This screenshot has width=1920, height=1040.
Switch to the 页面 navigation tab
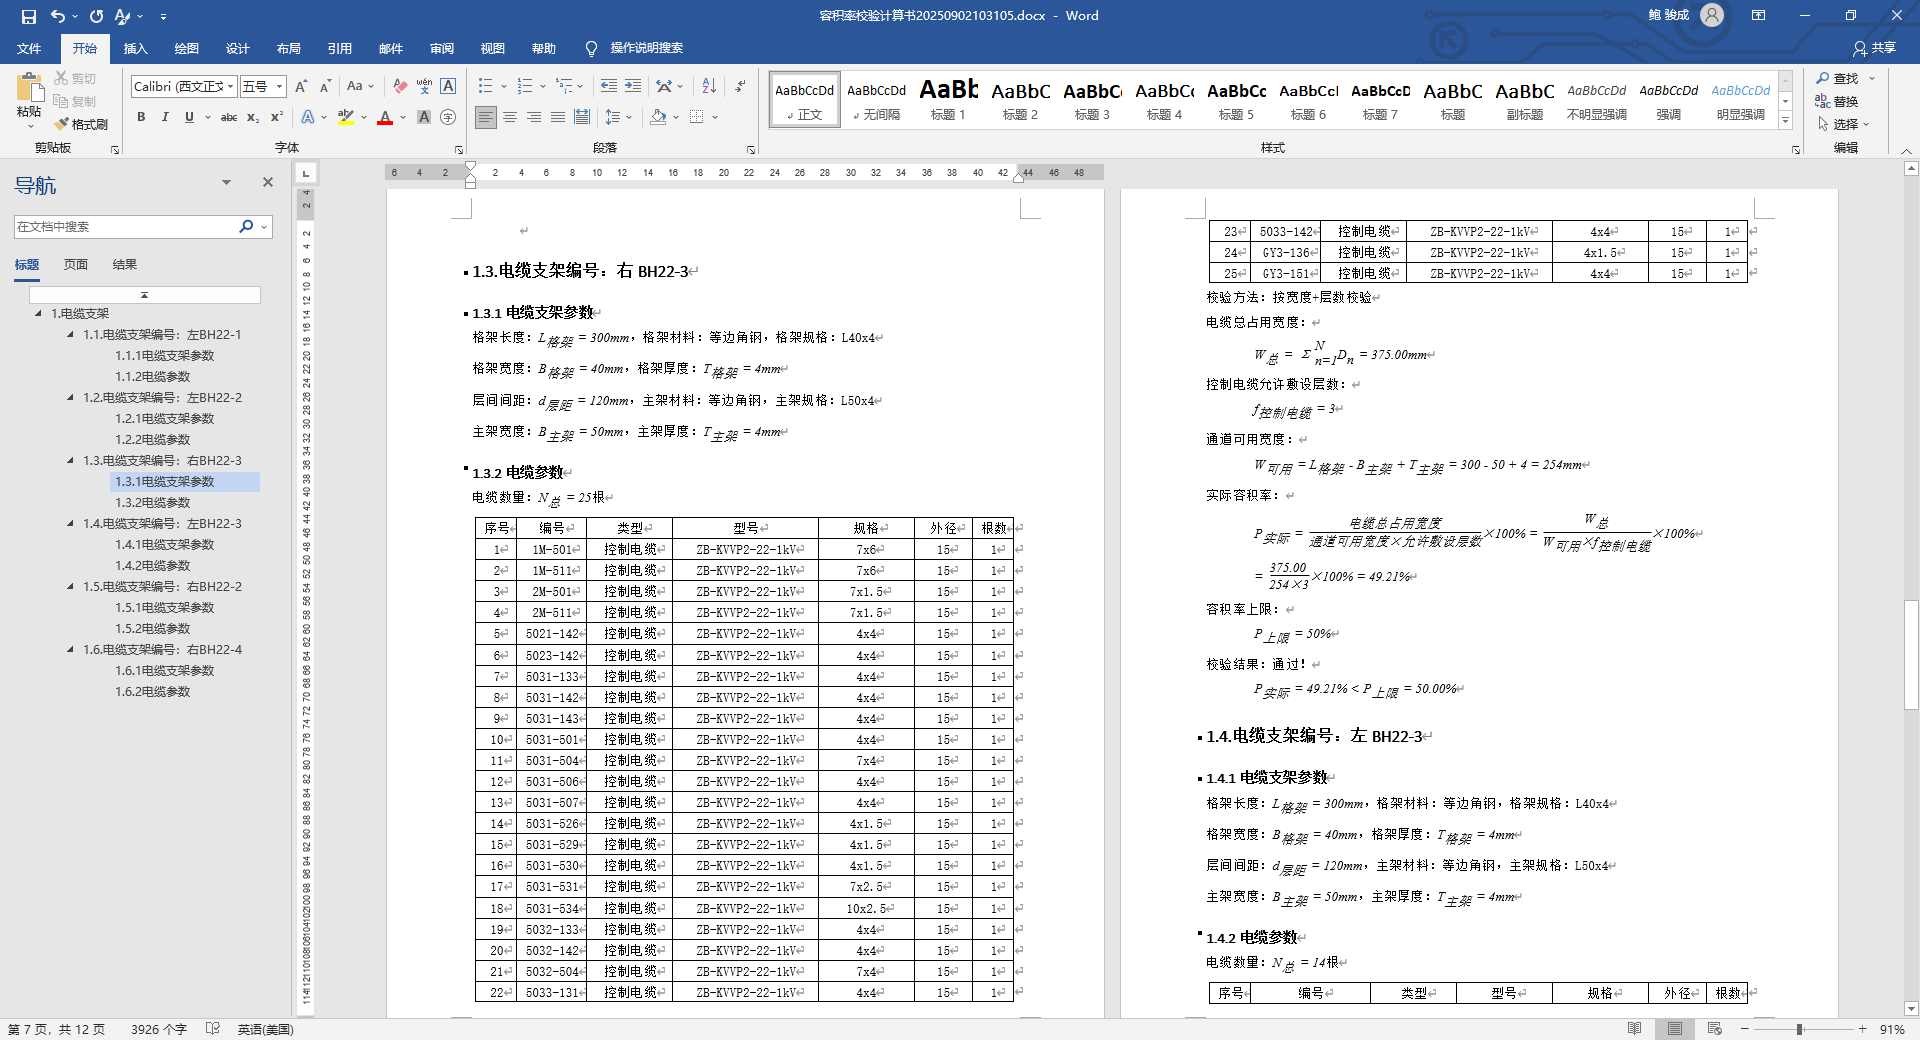coord(76,265)
